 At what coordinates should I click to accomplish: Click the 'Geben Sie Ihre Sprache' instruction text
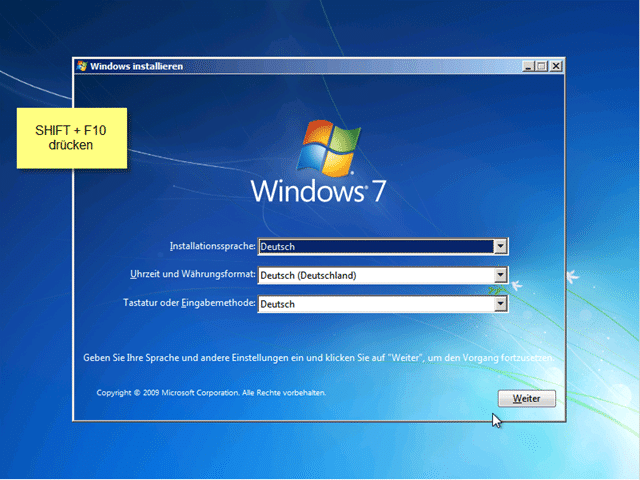pos(319,358)
